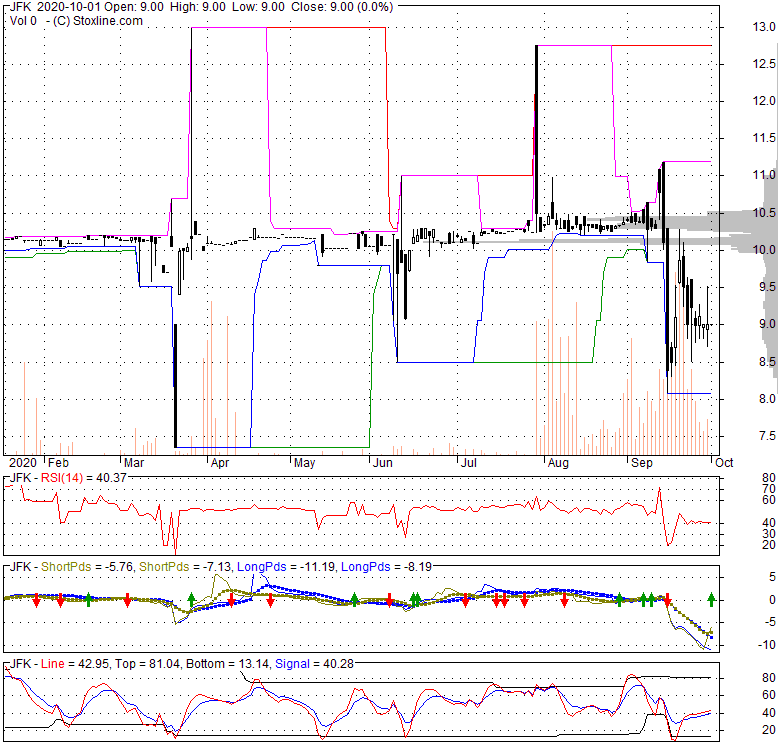Image resolution: width=780 pixels, height=745 pixels.
Task: Click the 'Sep' month label
Action: tap(642, 463)
